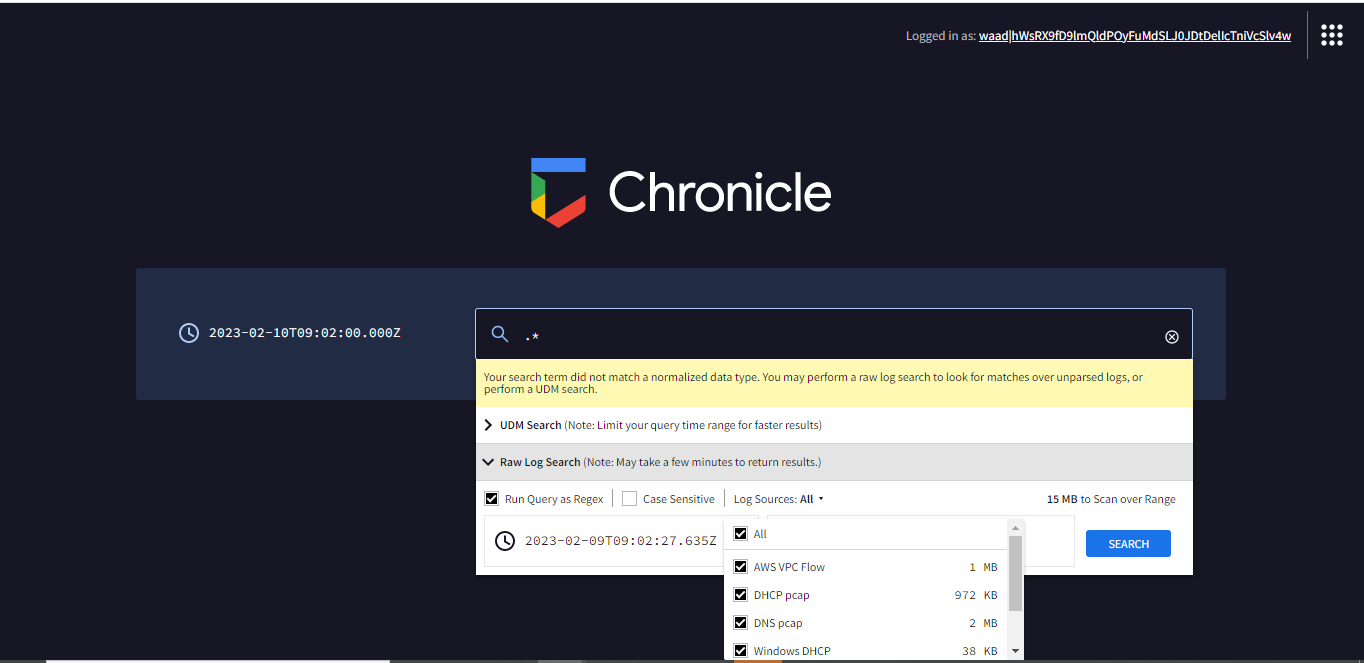Open the logged-in user account link
Screen dimensions: 1364x663
tap(1134, 36)
